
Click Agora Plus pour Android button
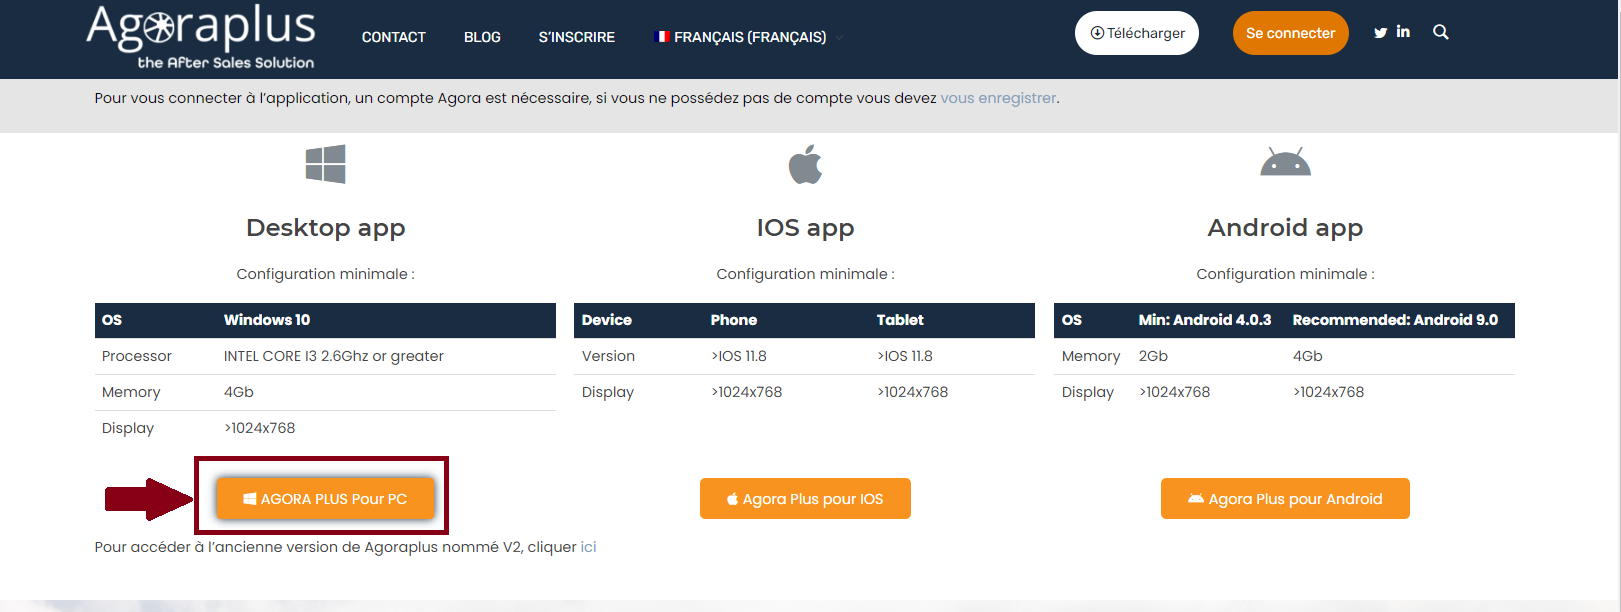1285,499
